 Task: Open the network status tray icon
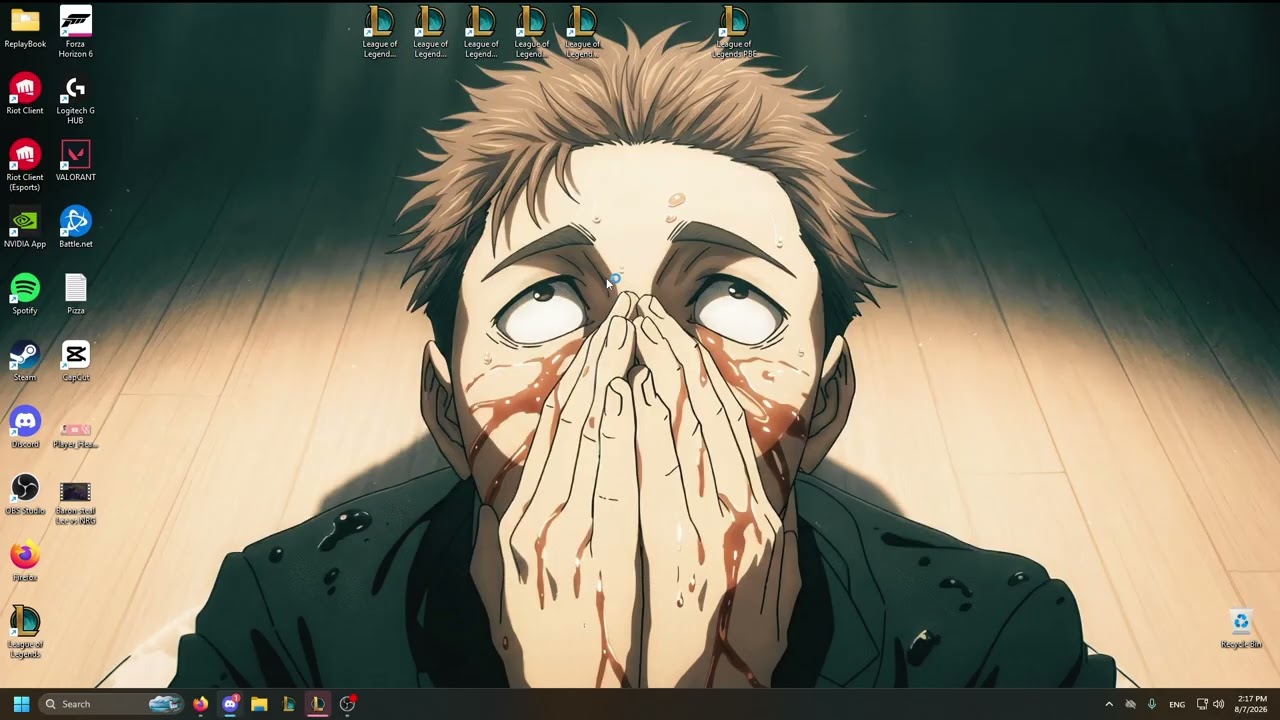[1202, 704]
